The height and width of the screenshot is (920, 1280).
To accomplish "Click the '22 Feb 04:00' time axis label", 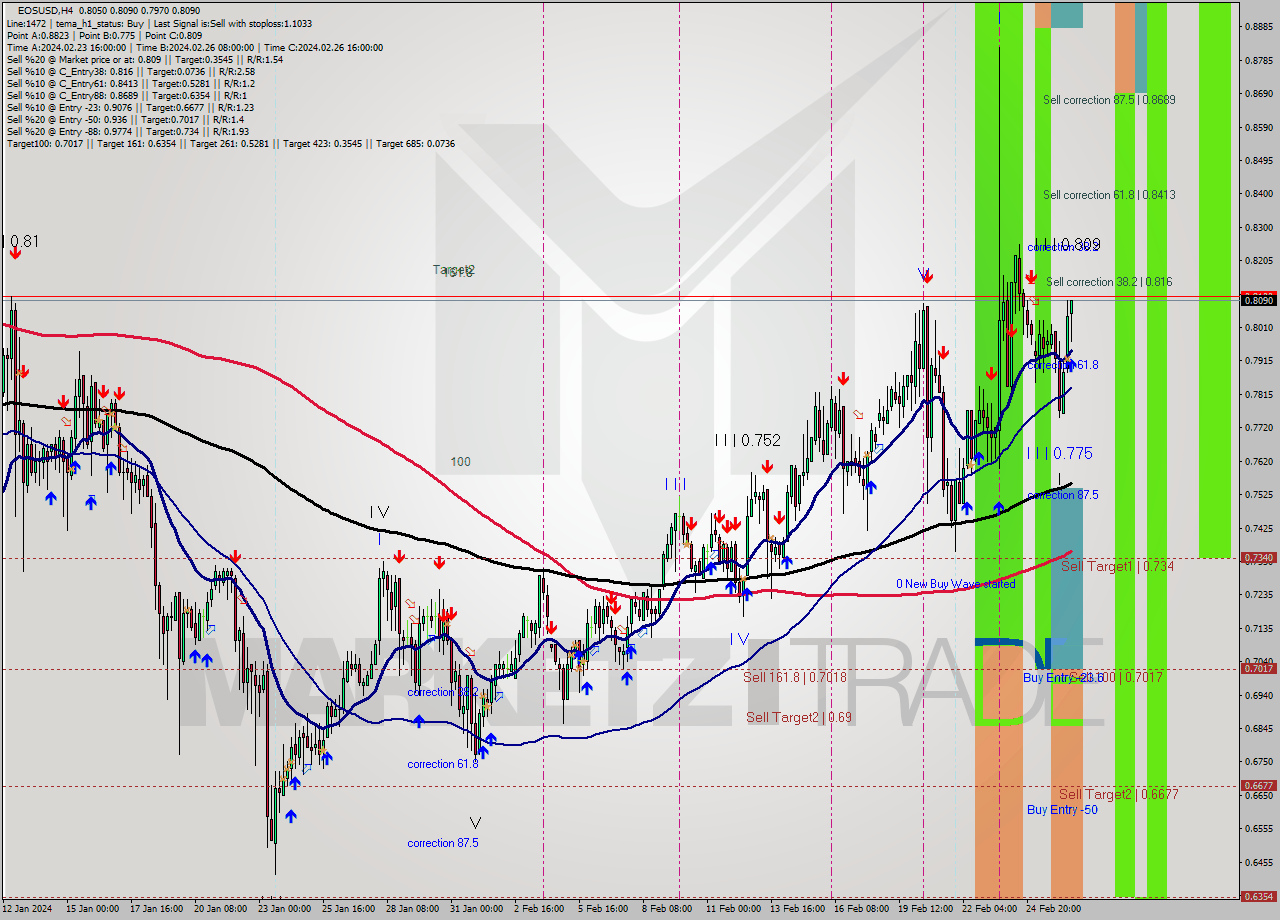I will tap(990, 910).
